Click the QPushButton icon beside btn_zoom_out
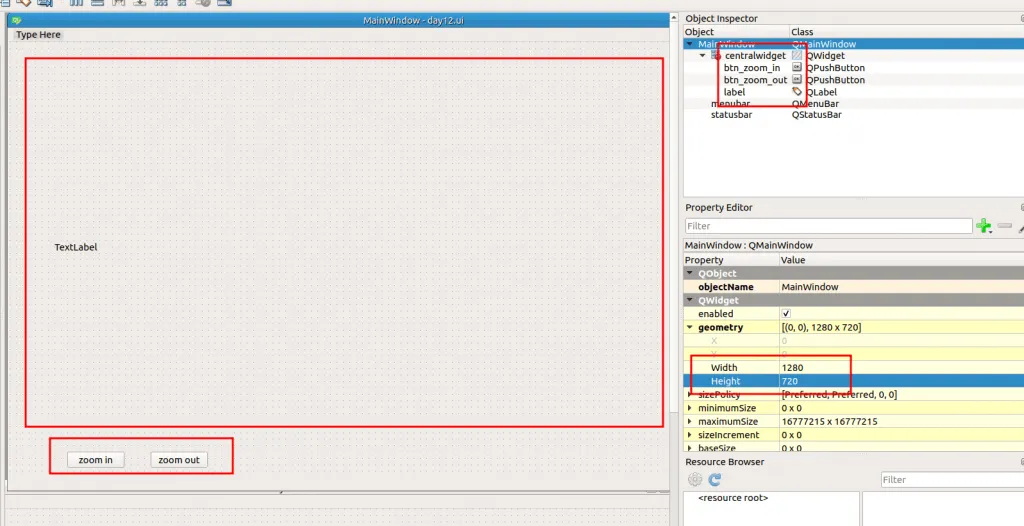Viewport: 1024px width, 526px height. click(x=797, y=80)
